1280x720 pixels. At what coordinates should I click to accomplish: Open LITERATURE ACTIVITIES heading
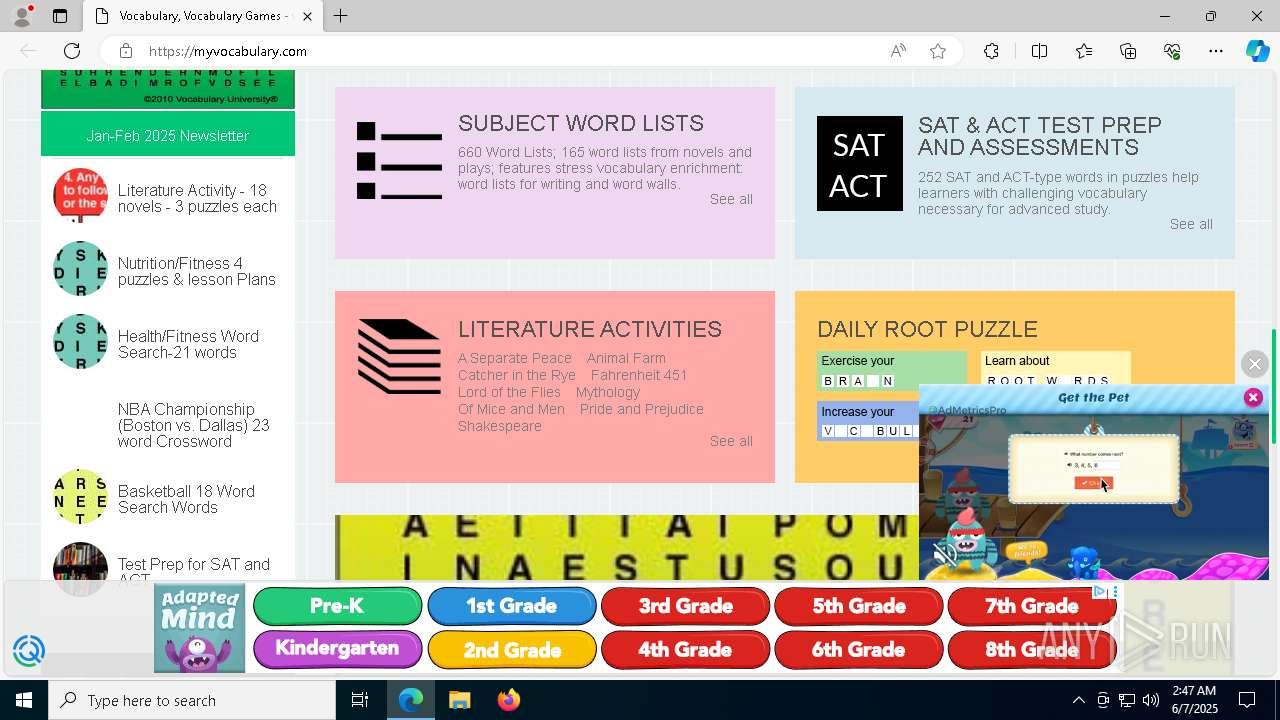coord(590,329)
